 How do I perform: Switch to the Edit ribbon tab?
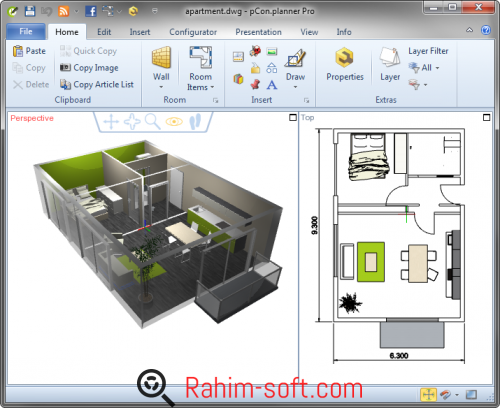(x=104, y=32)
